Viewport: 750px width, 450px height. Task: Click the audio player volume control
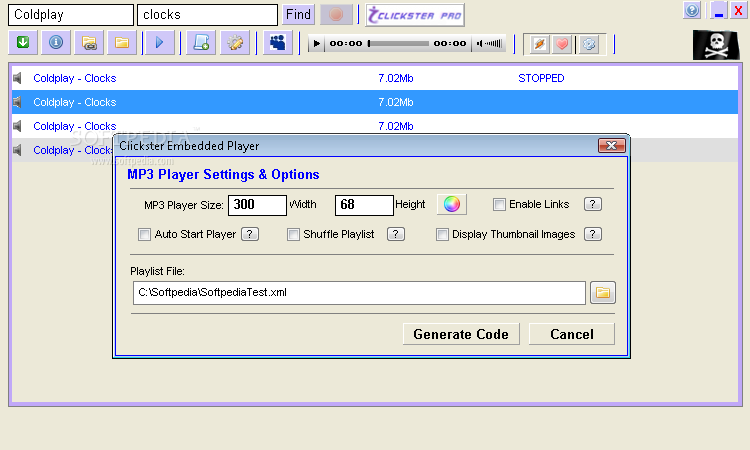[489, 44]
